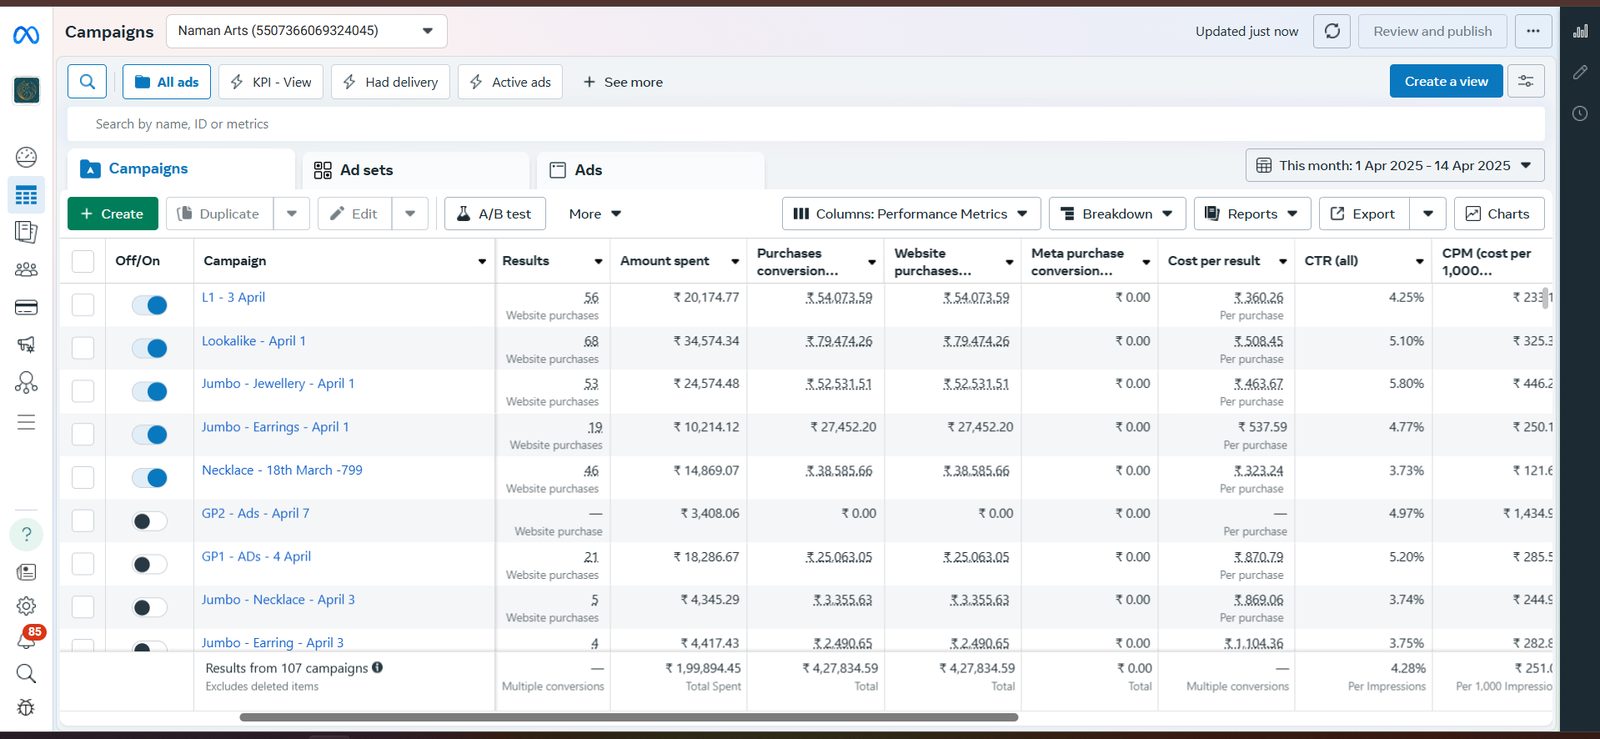Switch to the Ad sets tab
This screenshot has height=739, width=1600.
(x=415, y=170)
